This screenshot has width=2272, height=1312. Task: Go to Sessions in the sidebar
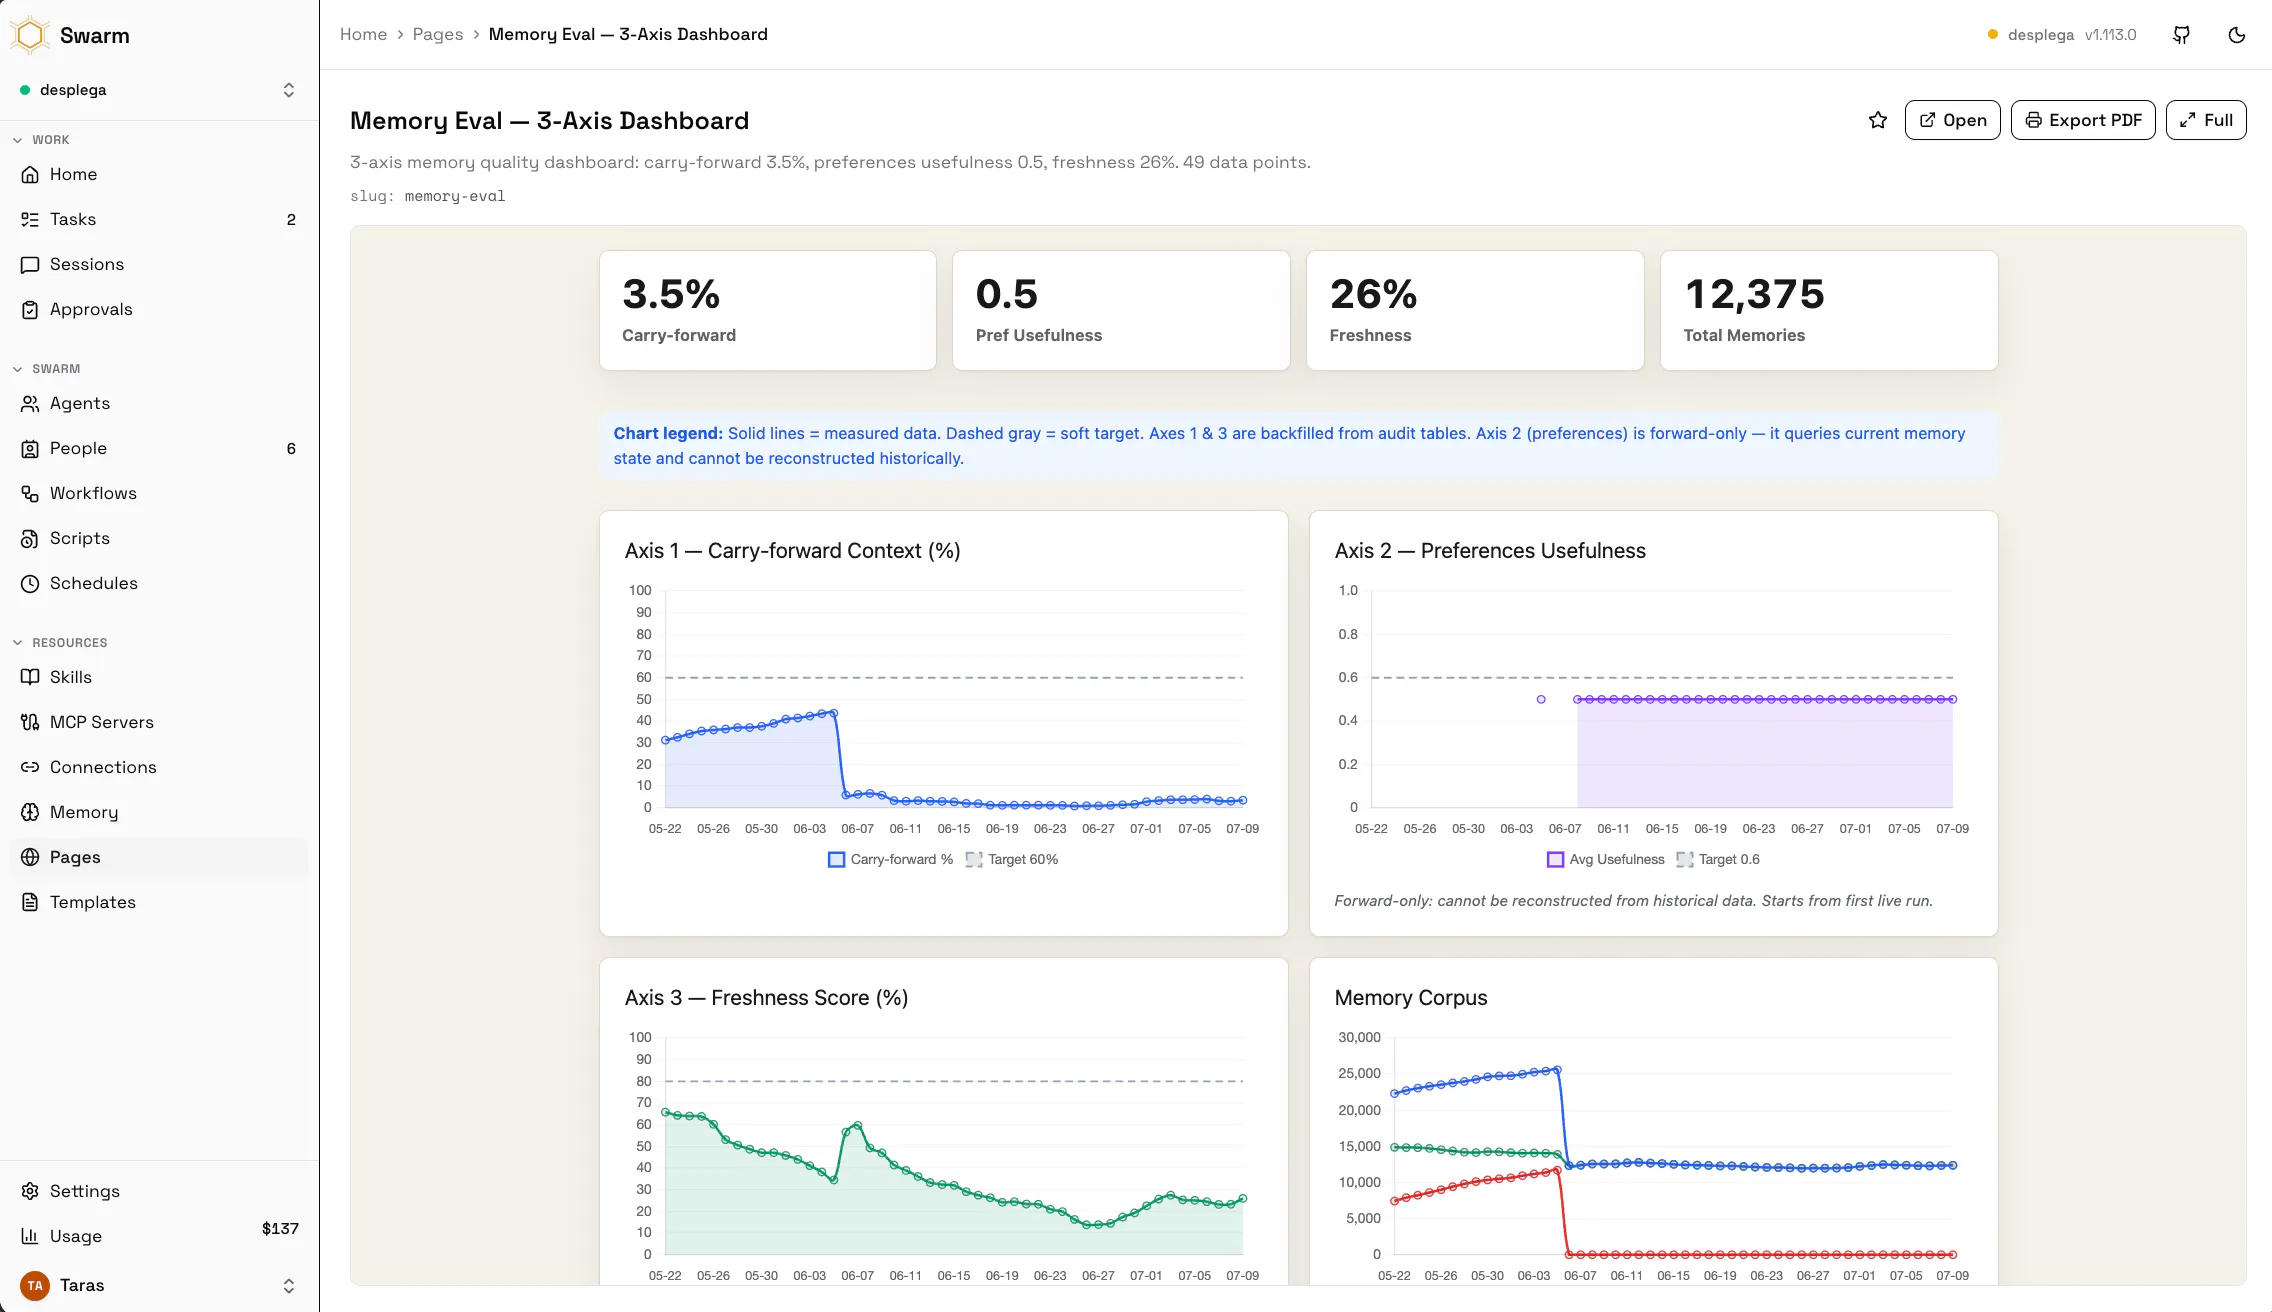159,264
